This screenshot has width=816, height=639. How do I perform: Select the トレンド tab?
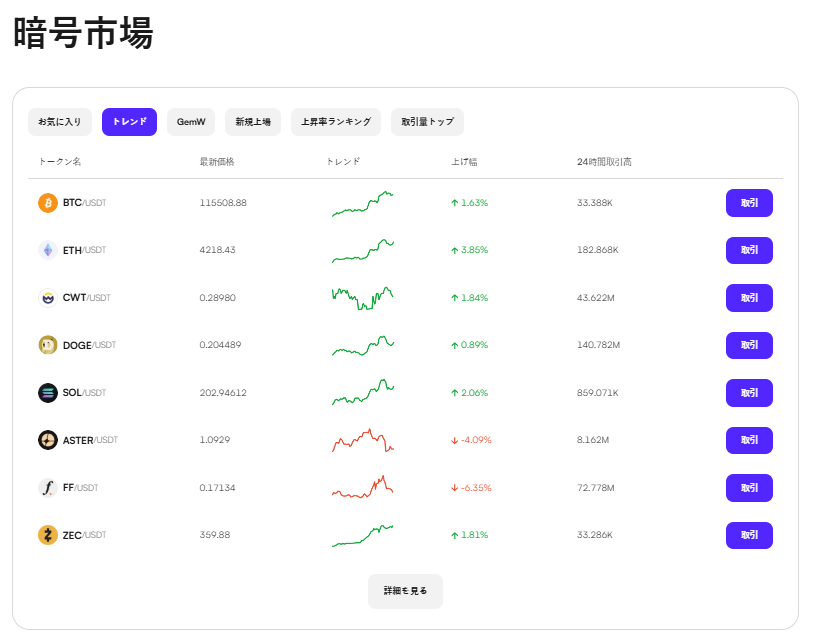[x=129, y=121]
